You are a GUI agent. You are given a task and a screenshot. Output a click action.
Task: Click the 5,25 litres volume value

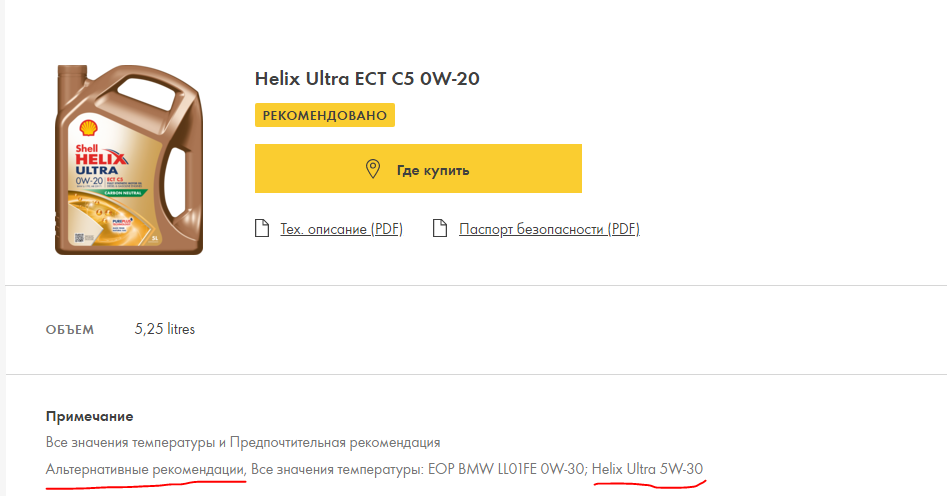(x=165, y=329)
